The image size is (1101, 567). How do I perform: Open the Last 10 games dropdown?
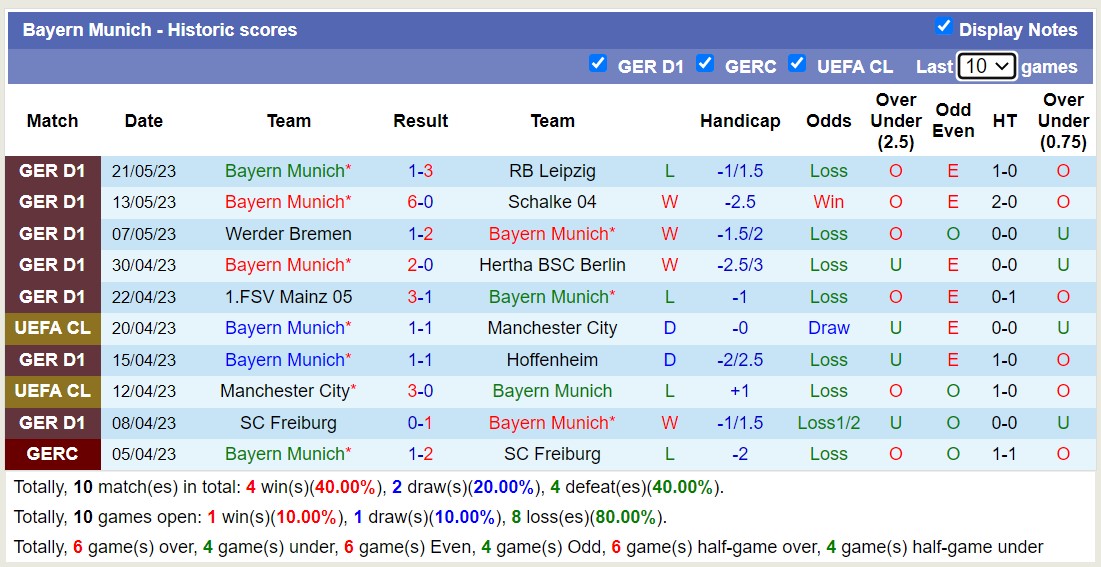coord(987,67)
